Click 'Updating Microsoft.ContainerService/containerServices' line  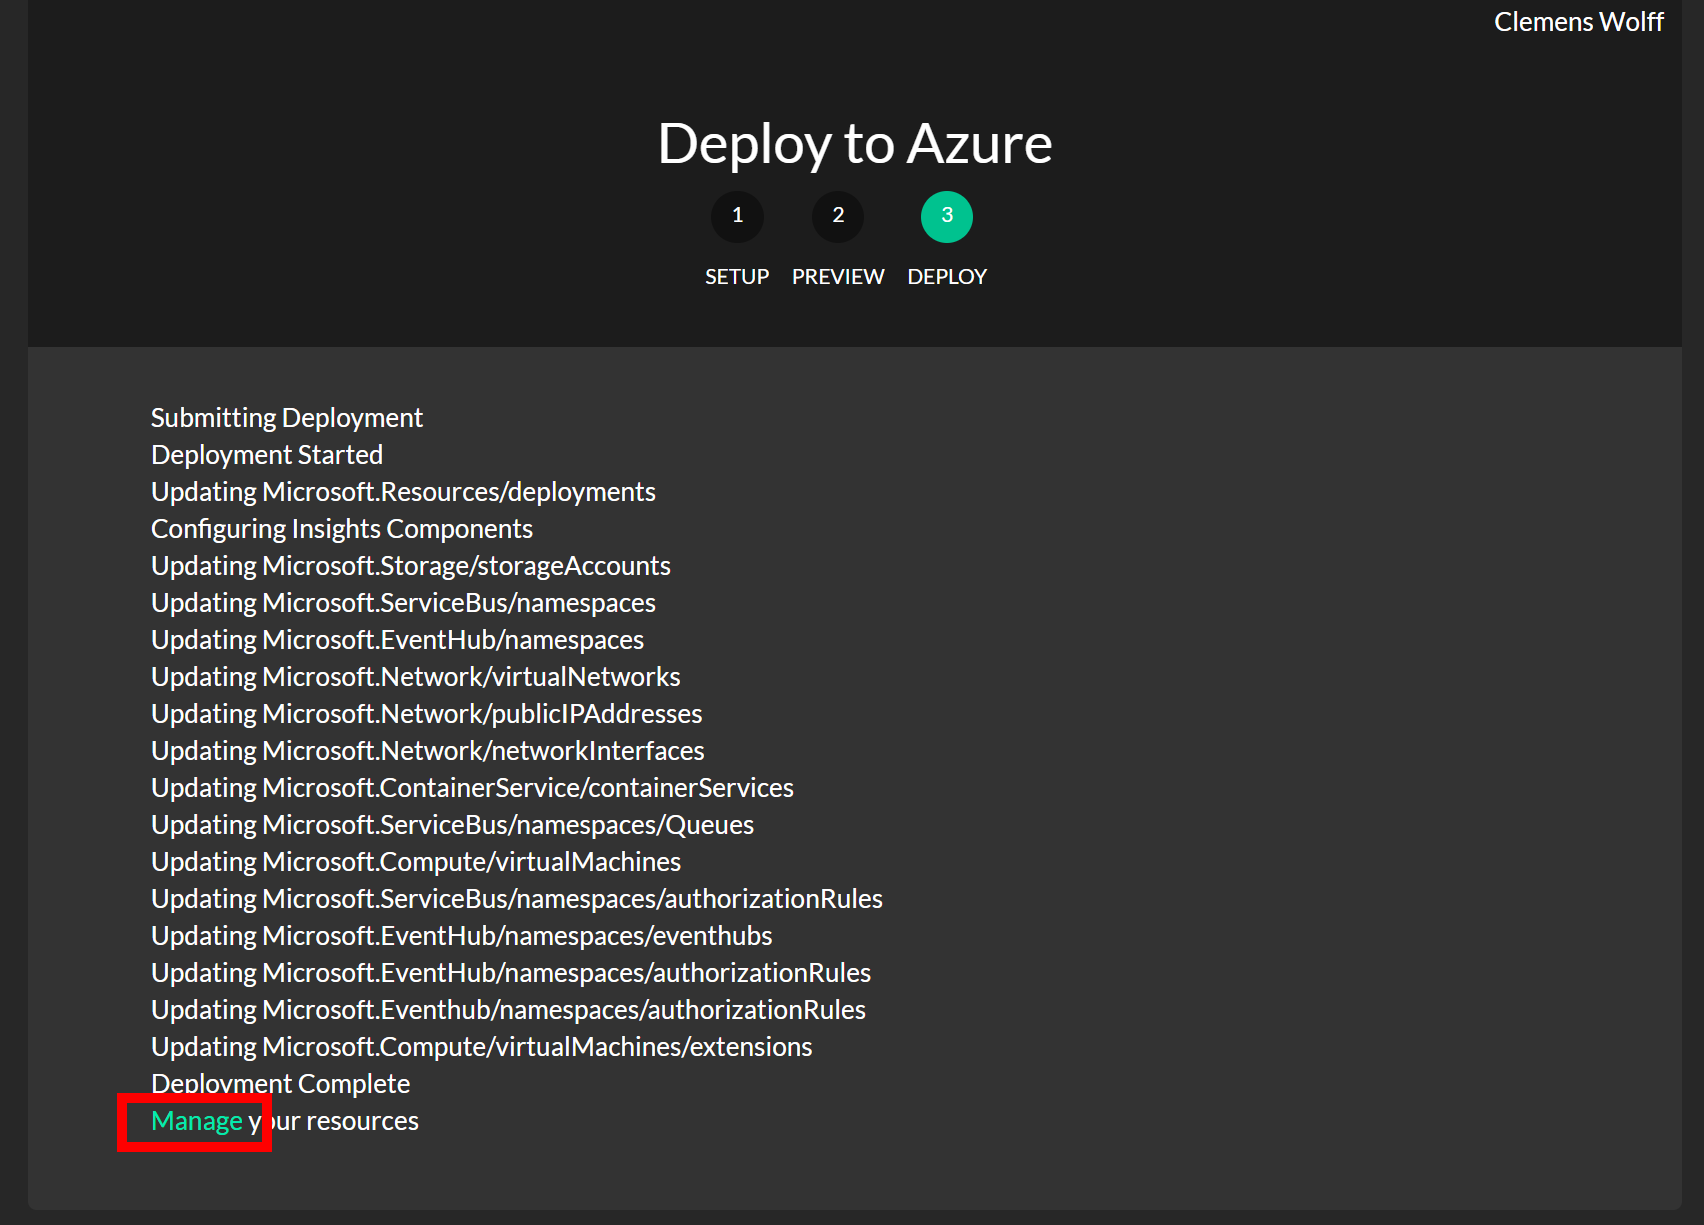pos(472,788)
